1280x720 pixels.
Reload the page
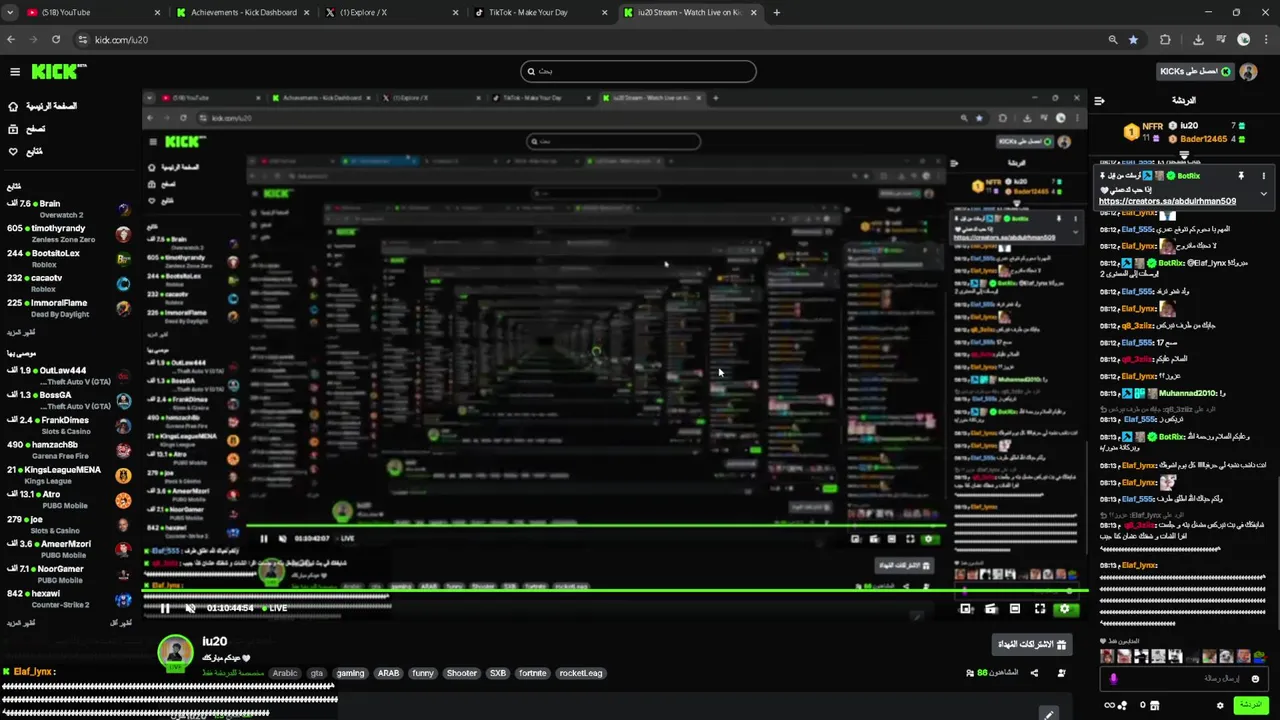[56, 39]
